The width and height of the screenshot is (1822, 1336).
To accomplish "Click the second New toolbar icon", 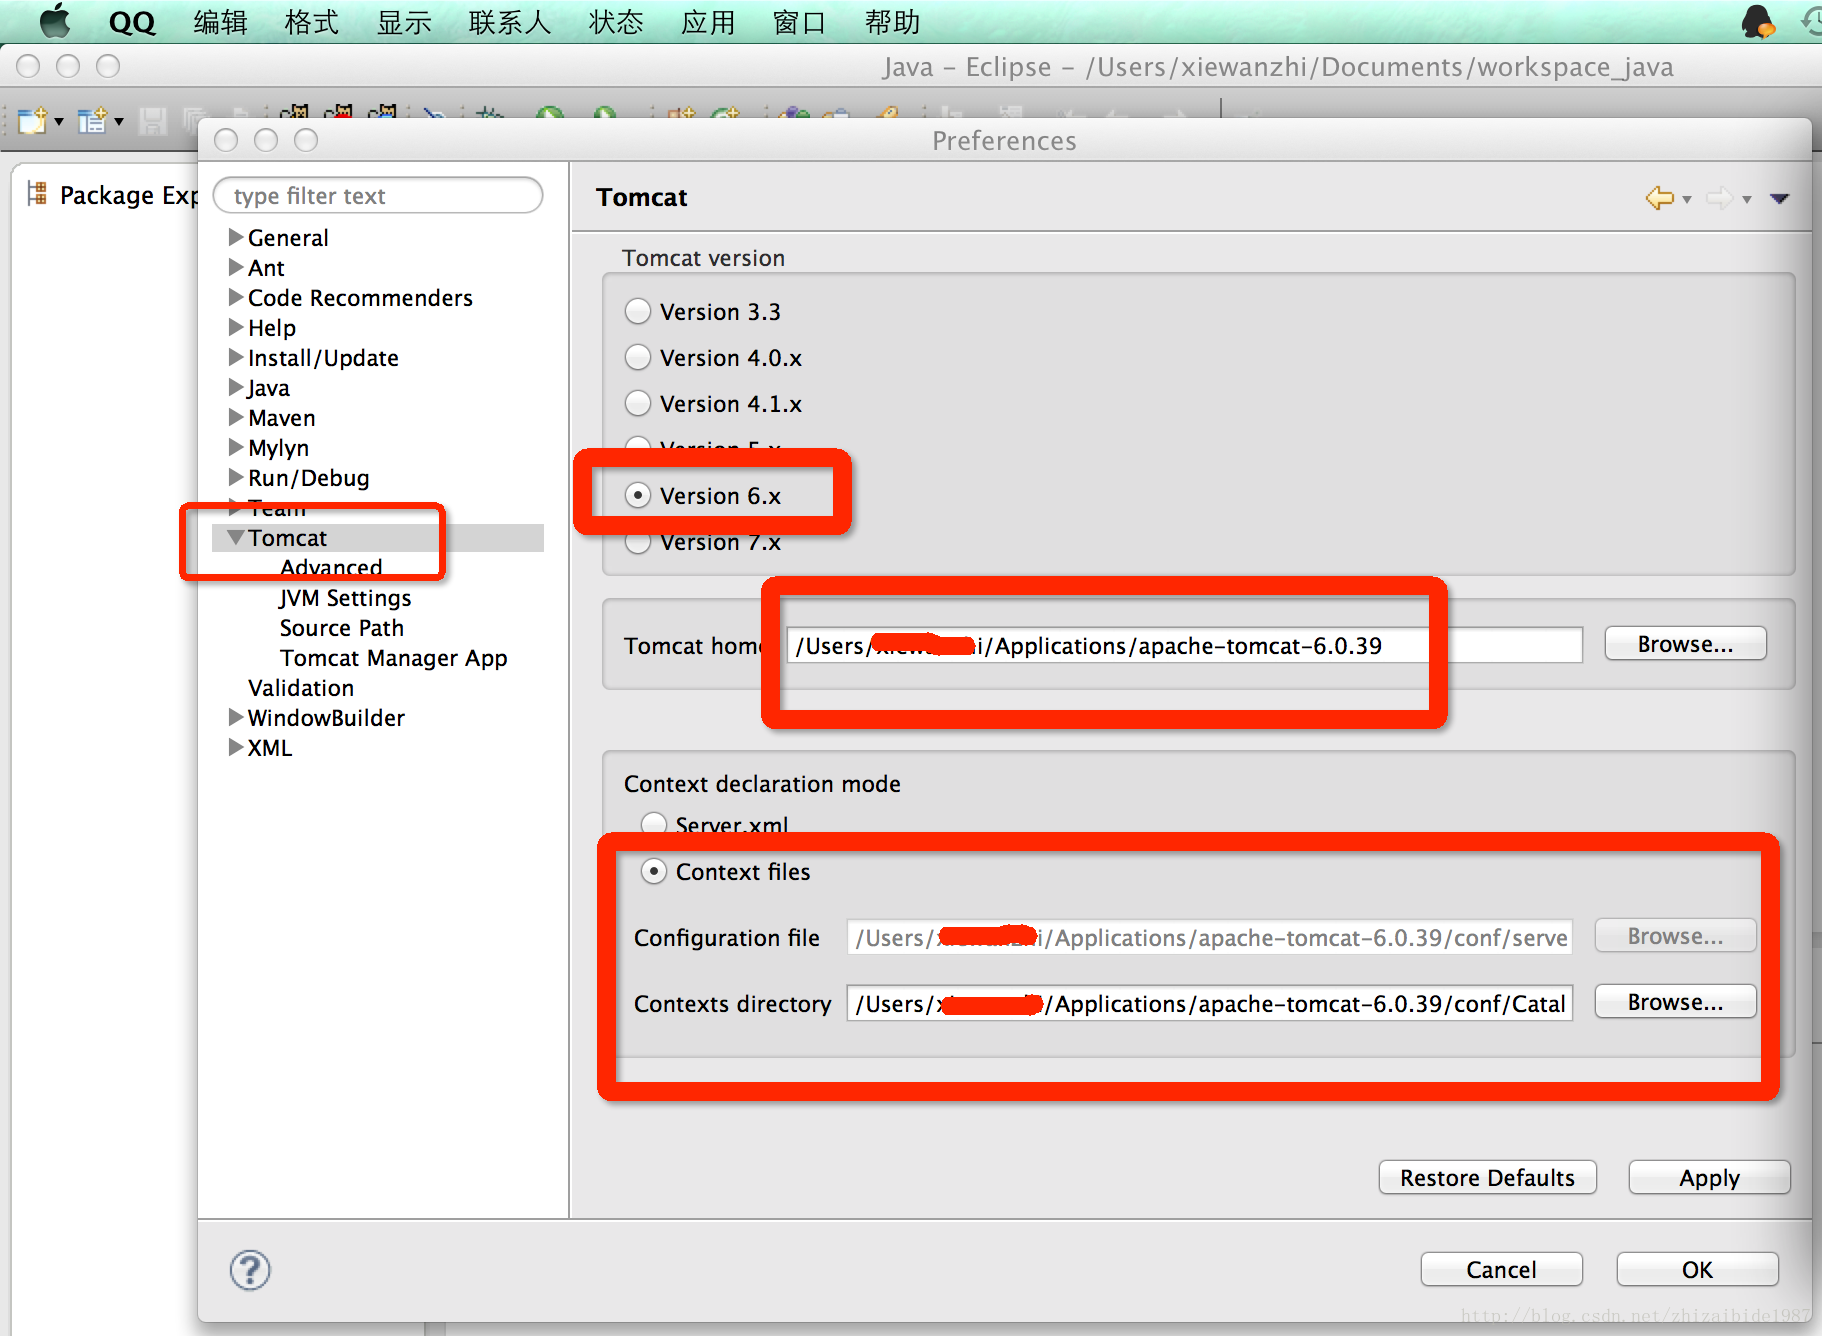I will tap(92, 121).
